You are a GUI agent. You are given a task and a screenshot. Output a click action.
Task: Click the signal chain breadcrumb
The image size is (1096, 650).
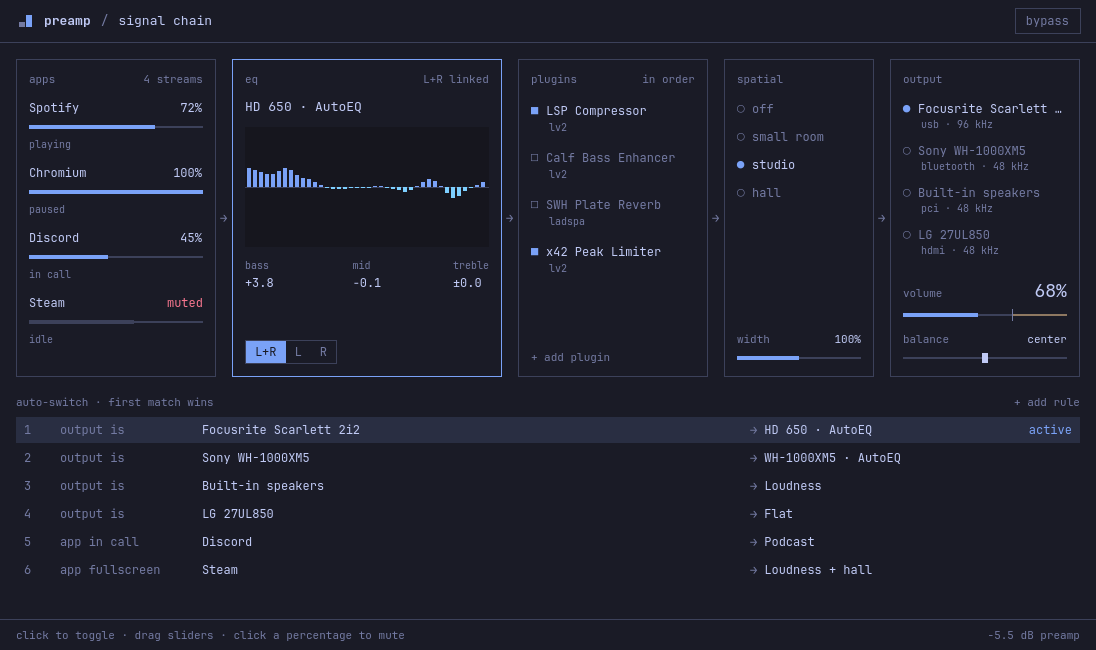[165, 21]
